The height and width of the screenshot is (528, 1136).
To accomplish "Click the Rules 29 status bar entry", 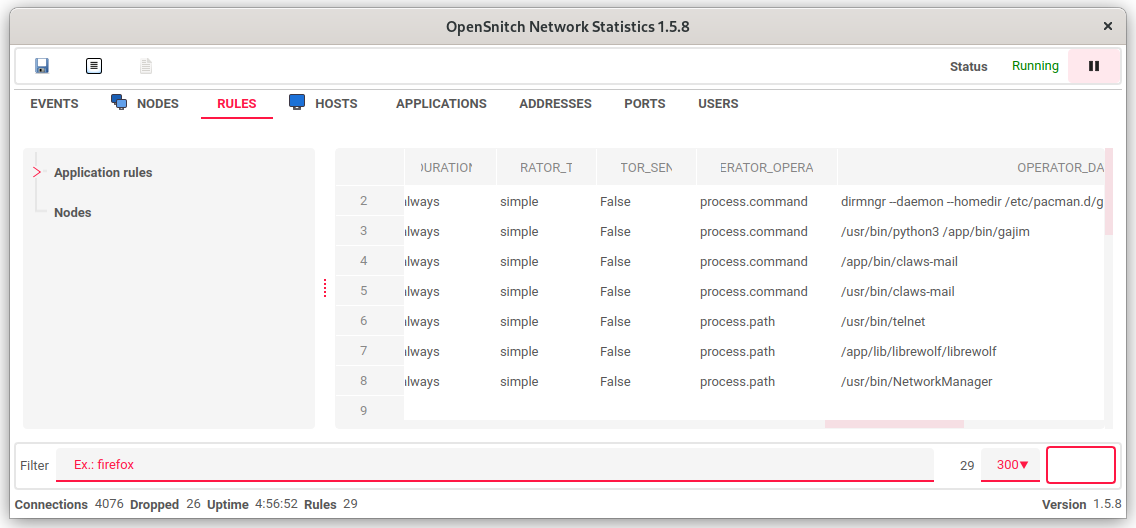I will click(330, 504).
